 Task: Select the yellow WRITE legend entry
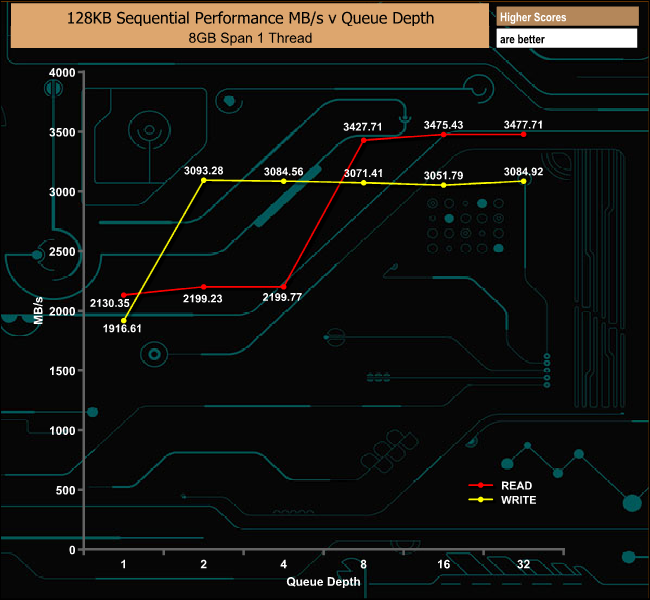pos(502,500)
